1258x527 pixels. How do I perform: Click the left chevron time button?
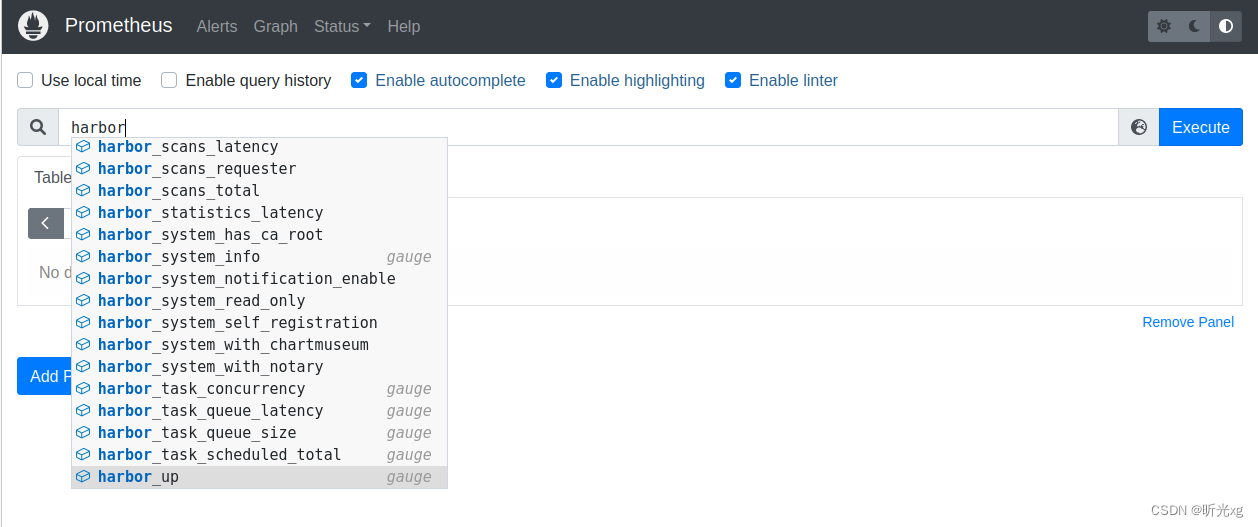coord(46,223)
